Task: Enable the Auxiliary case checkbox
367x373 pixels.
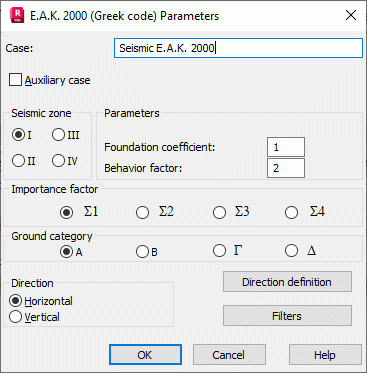Action: 15,80
